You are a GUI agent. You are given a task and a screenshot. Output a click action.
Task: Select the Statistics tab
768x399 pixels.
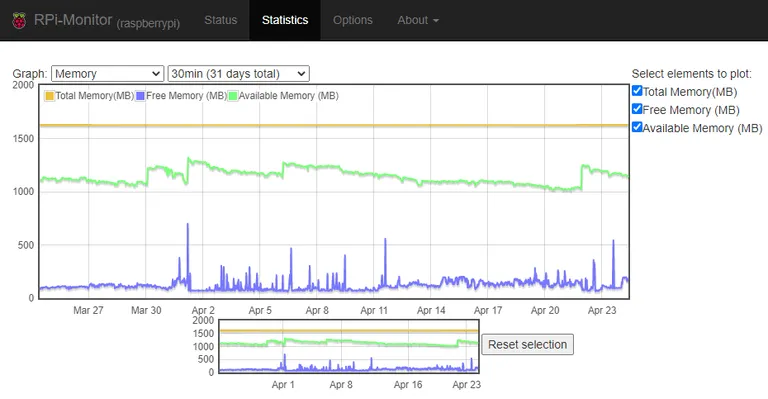pyautogui.click(x=285, y=20)
